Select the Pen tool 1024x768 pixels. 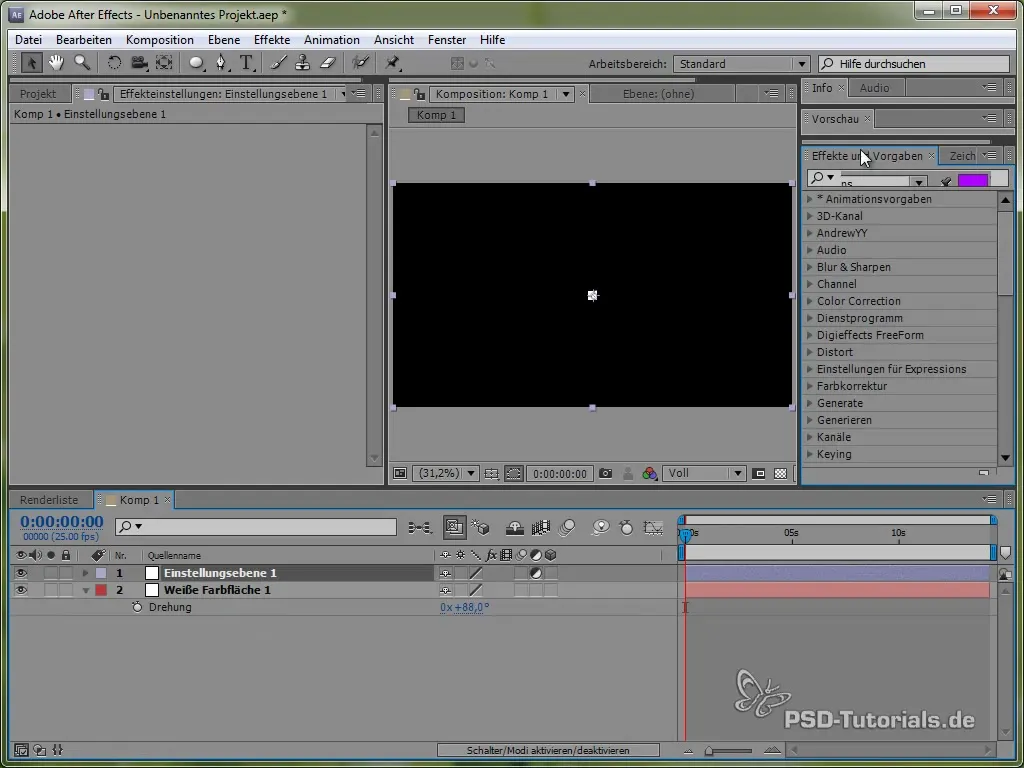[x=221, y=63]
